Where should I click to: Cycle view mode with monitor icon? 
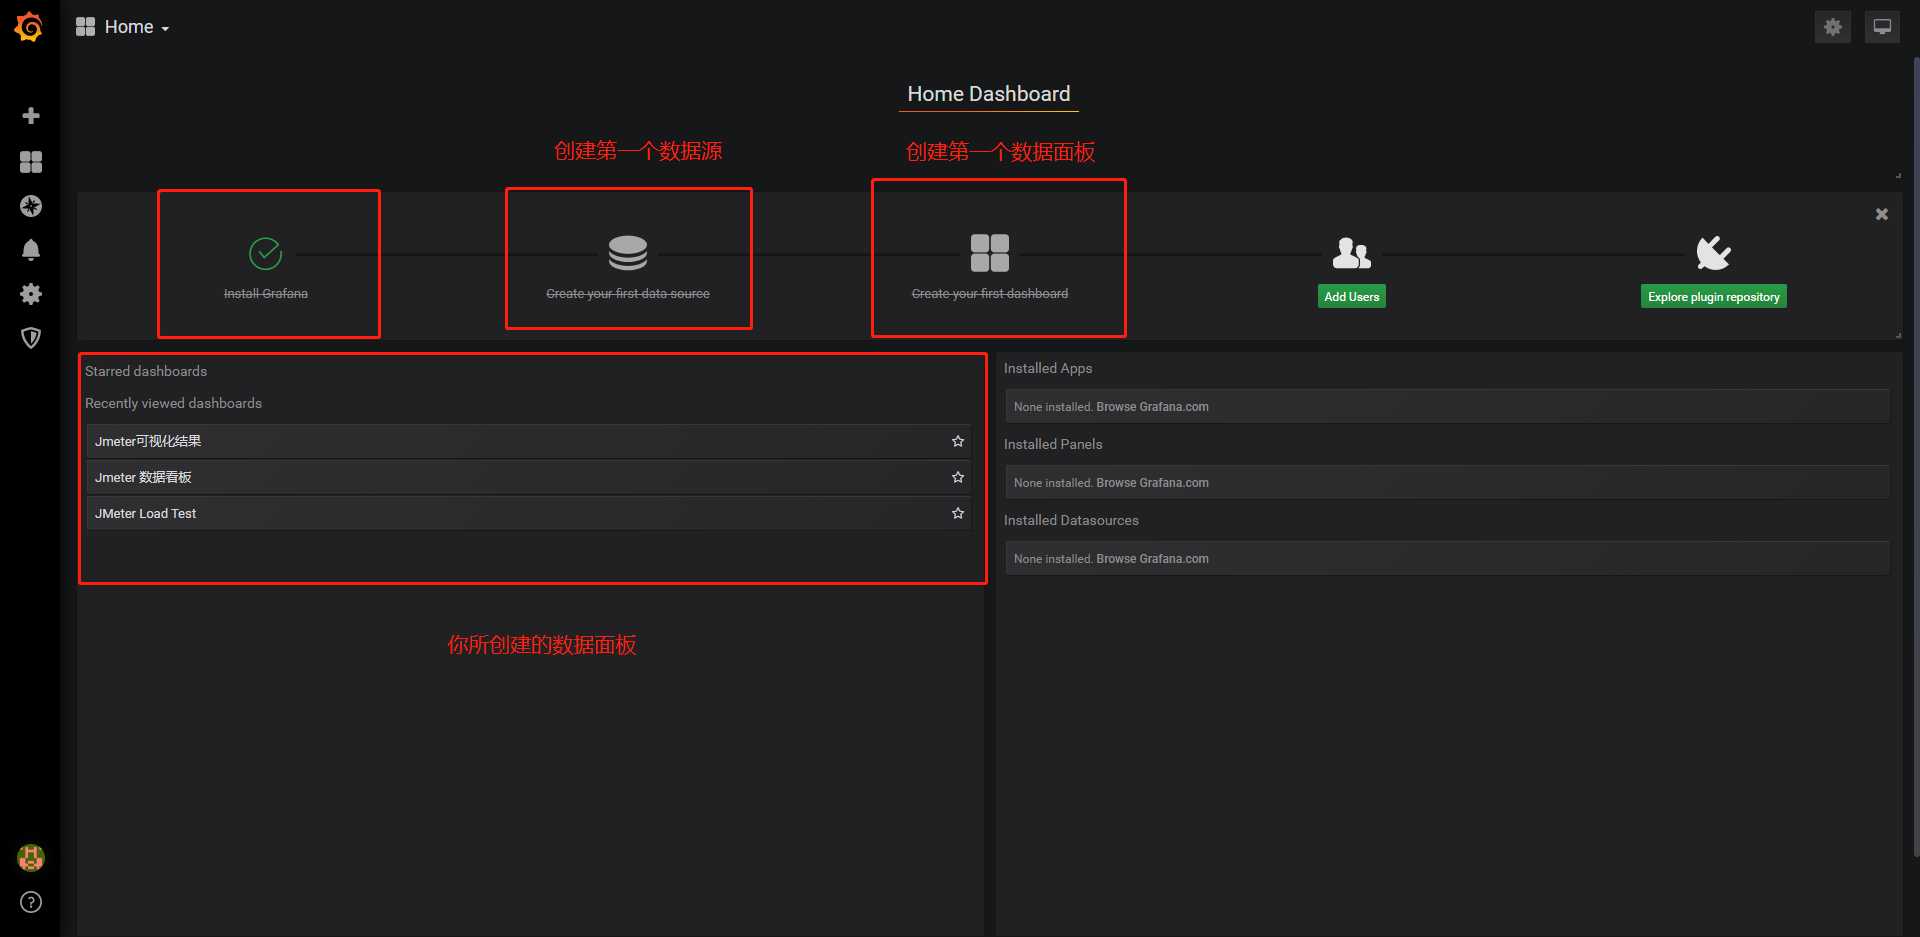1882,27
